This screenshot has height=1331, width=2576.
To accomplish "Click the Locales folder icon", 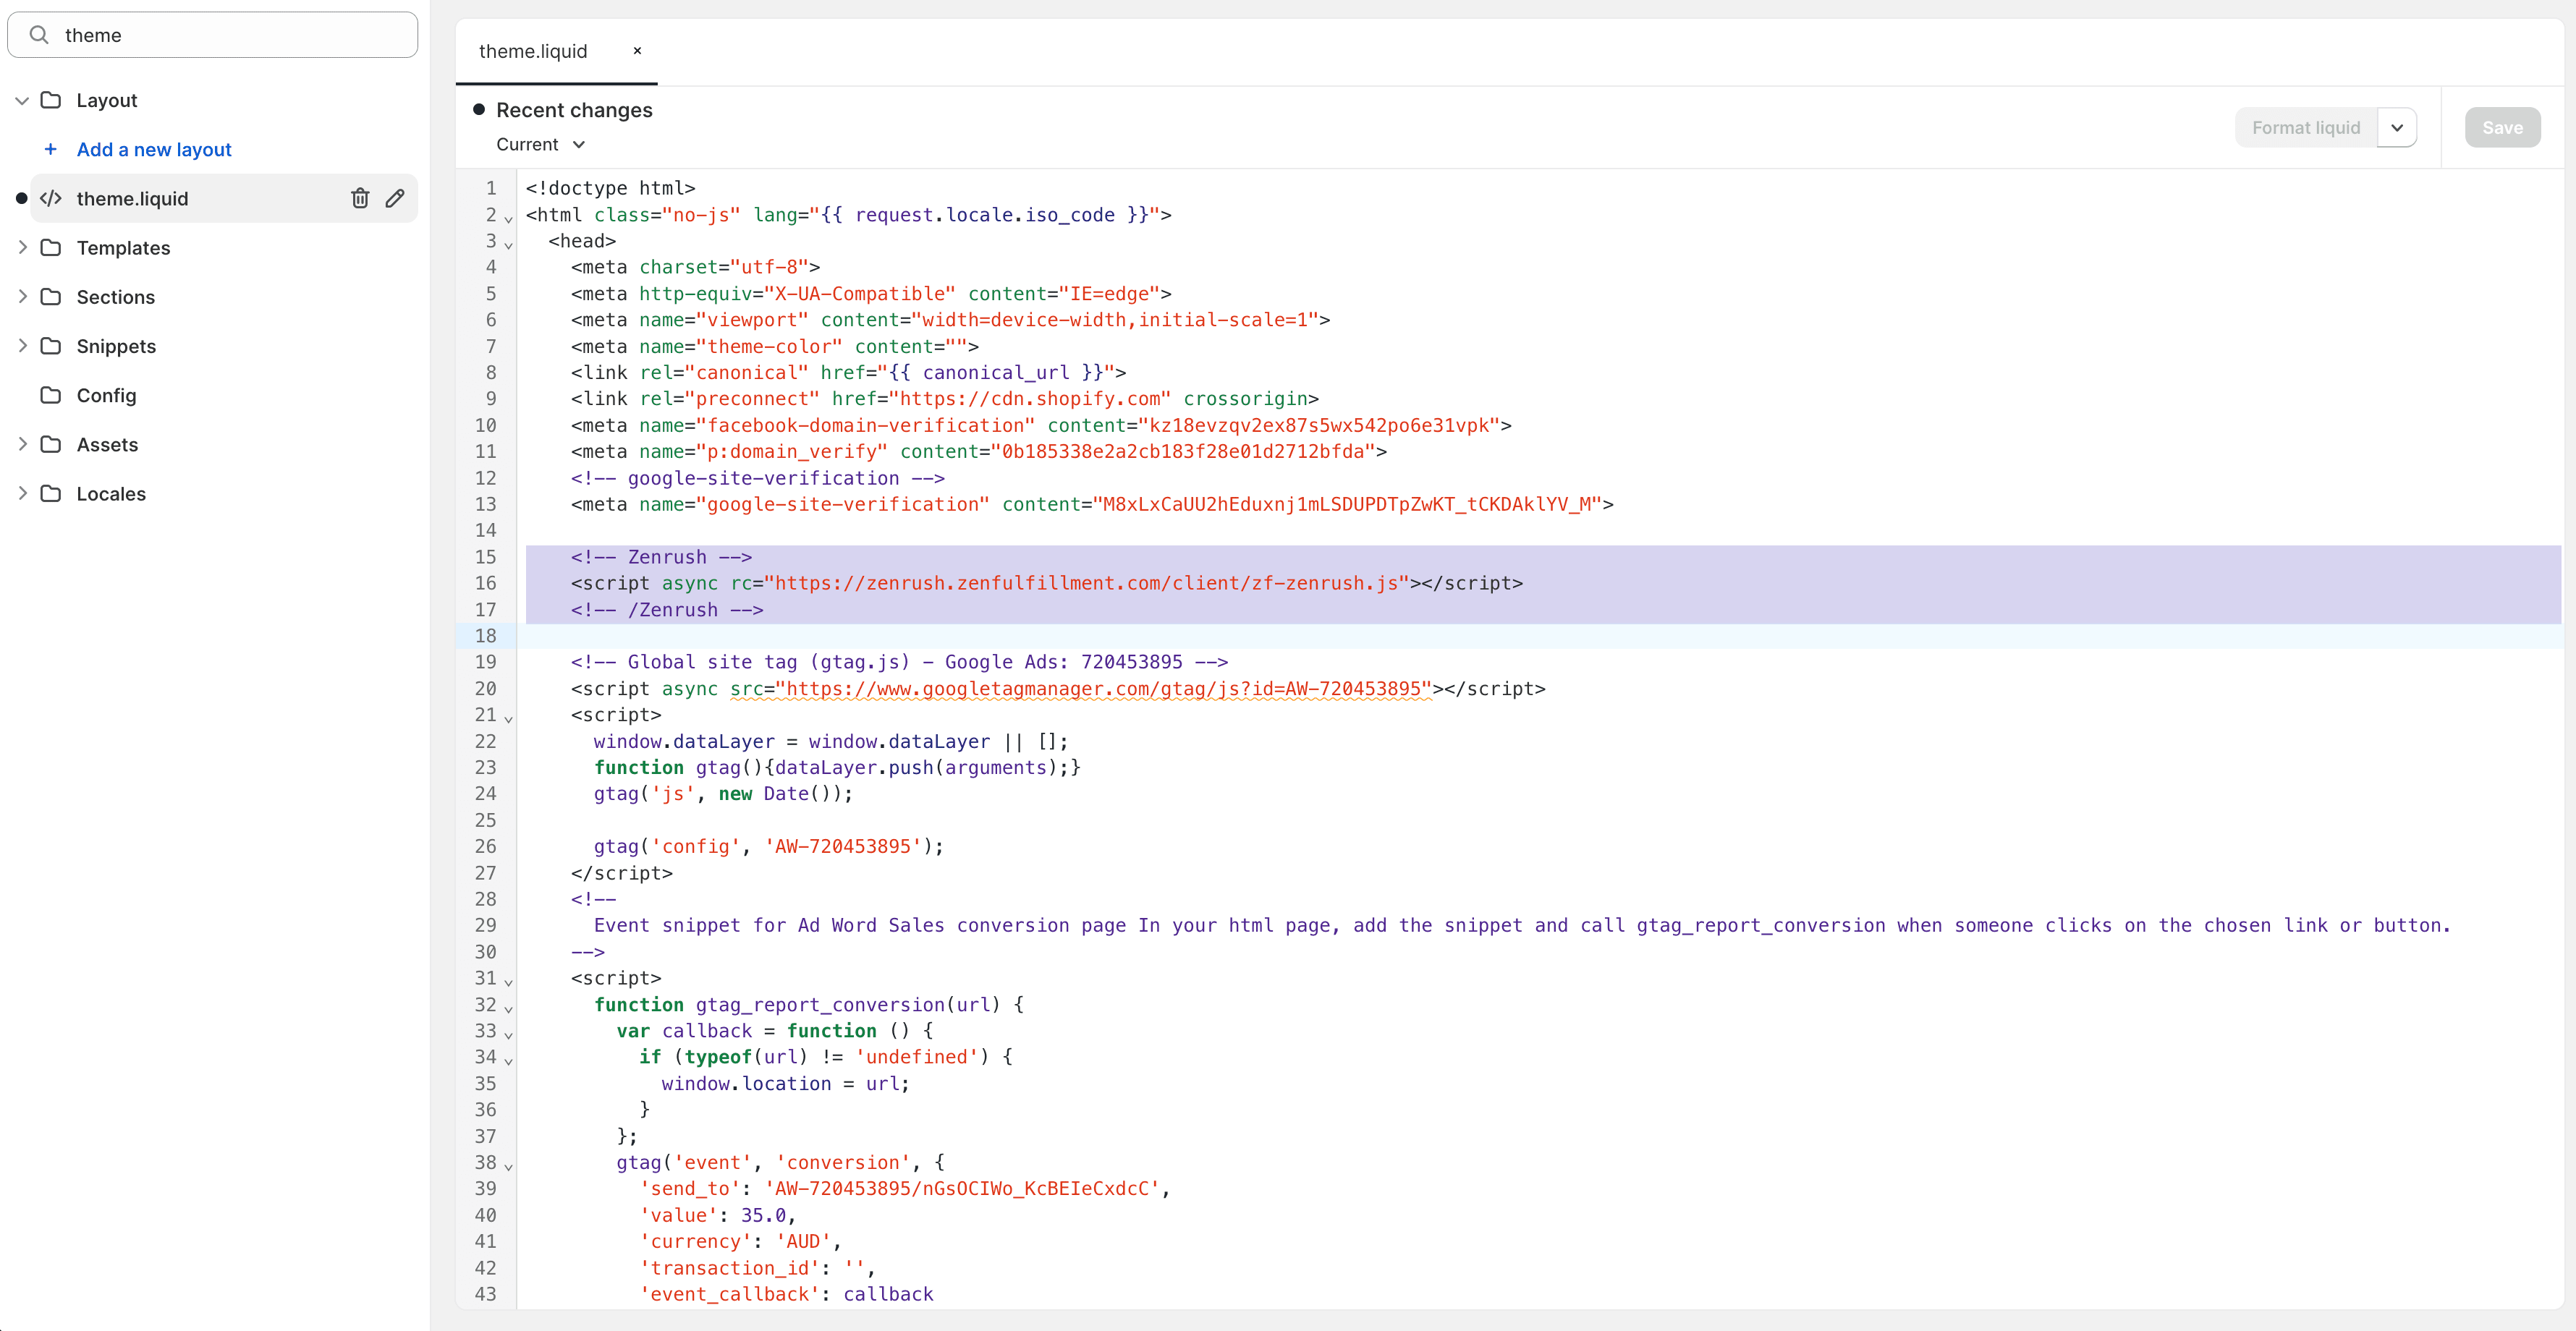I will pos(50,493).
